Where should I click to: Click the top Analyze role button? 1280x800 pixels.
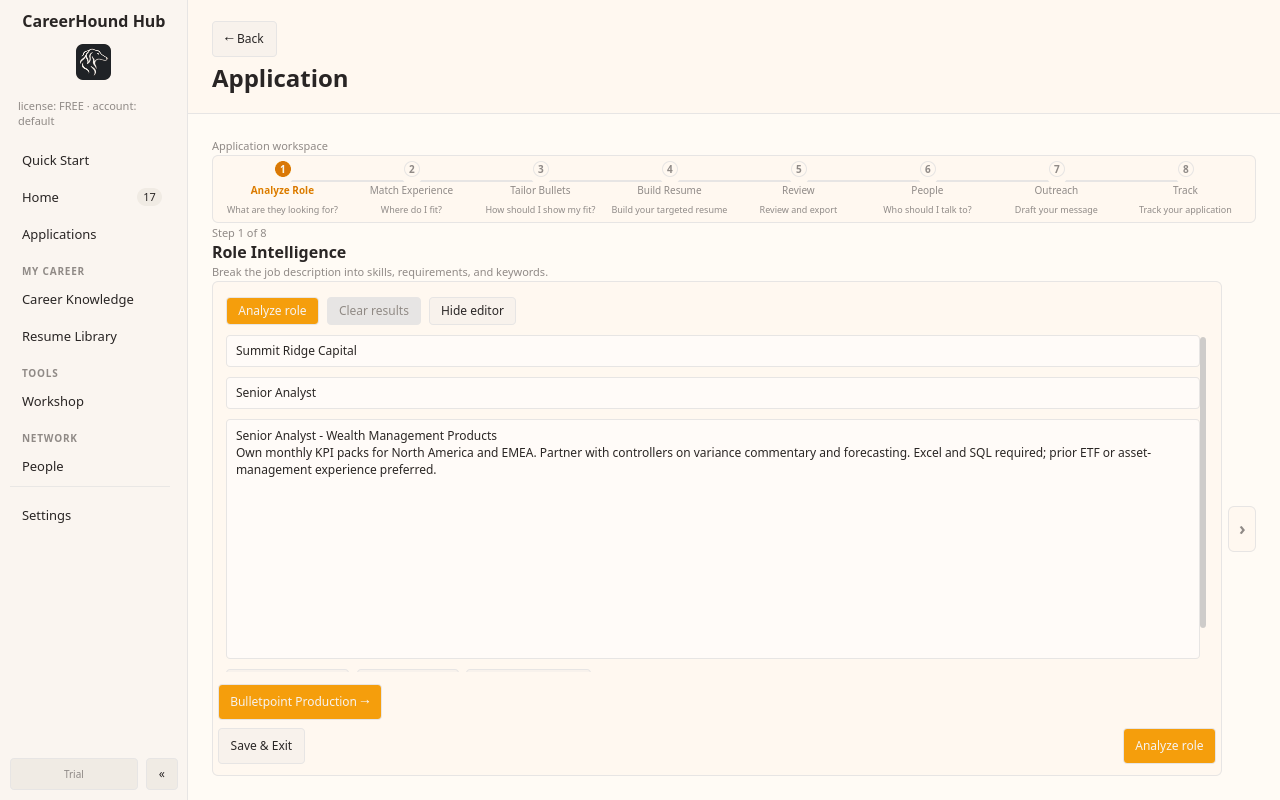click(272, 311)
